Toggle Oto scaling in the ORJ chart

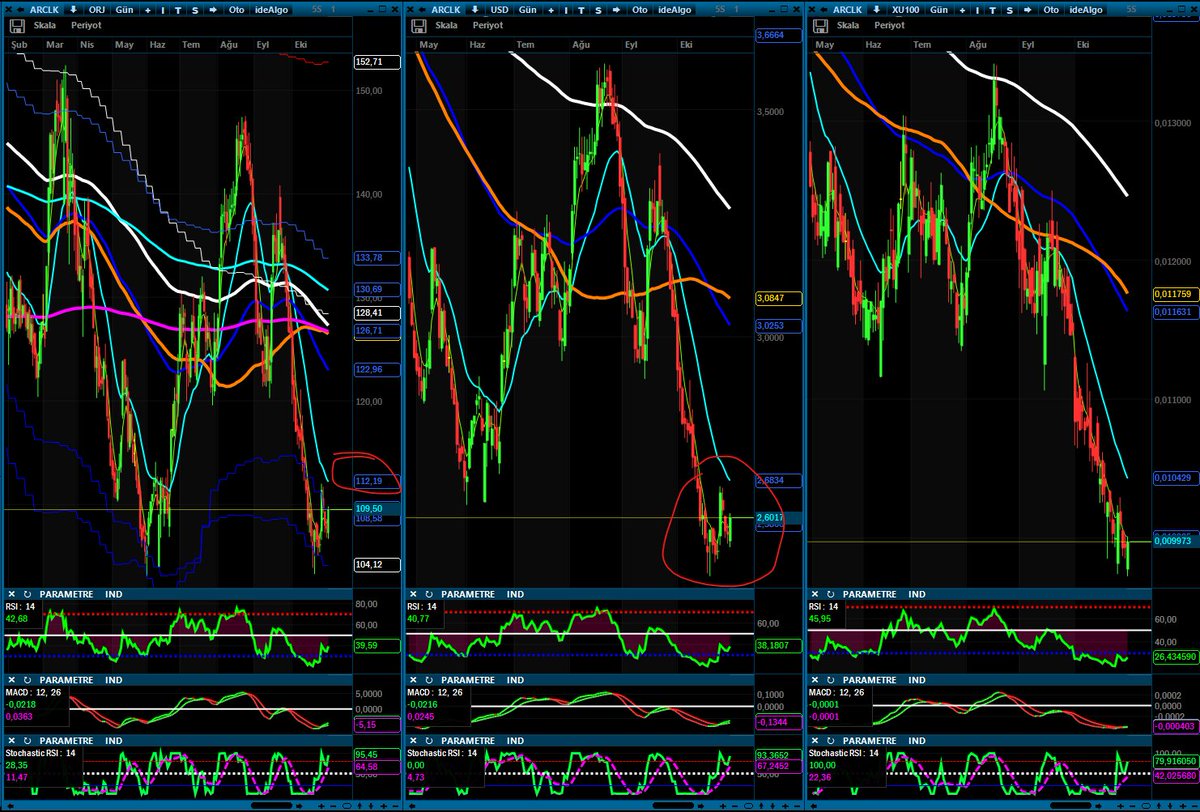point(236,10)
